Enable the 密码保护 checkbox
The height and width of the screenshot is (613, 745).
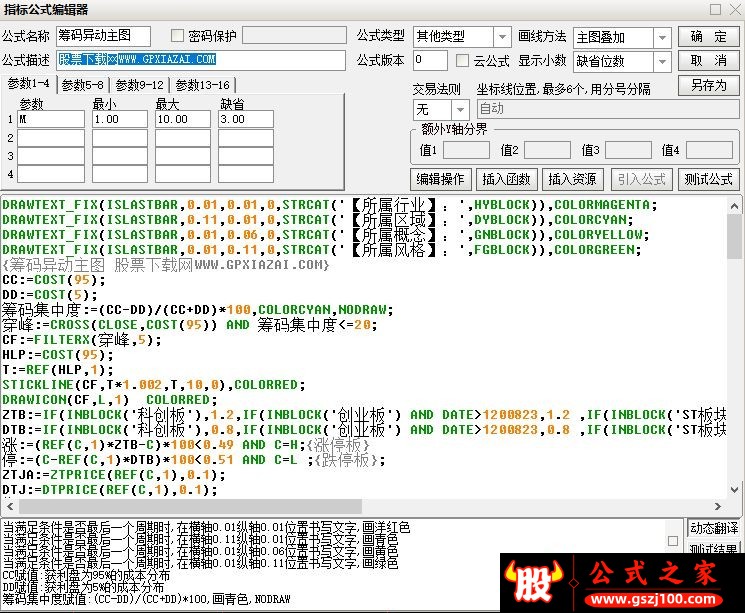(178, 37)
